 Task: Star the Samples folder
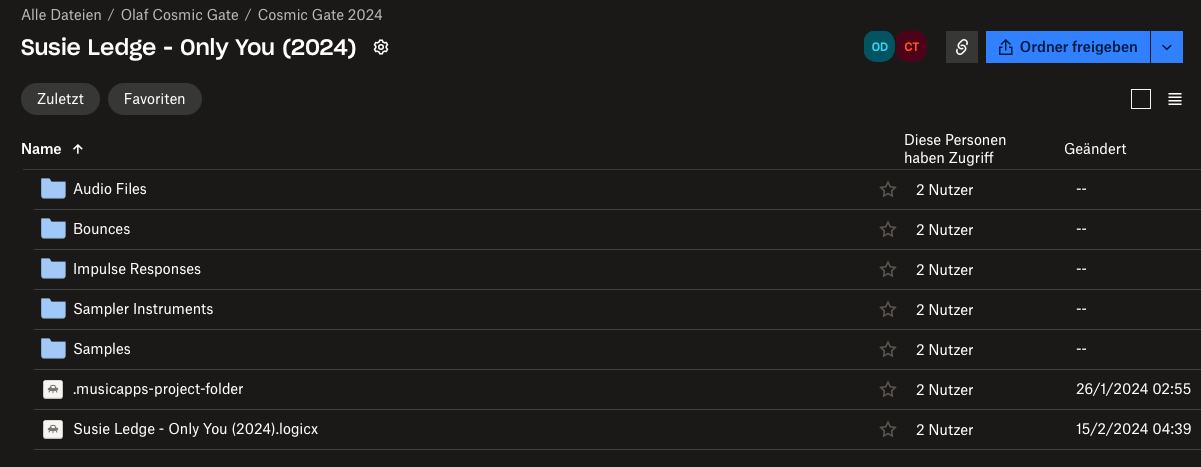pos(888,350)
